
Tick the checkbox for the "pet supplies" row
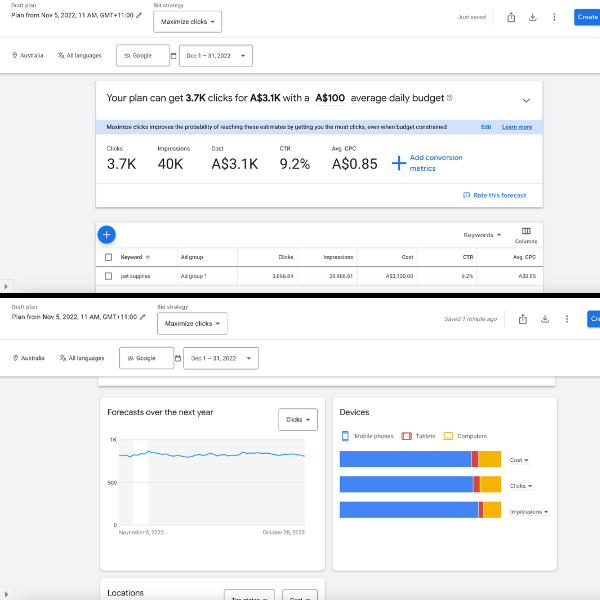108,276
